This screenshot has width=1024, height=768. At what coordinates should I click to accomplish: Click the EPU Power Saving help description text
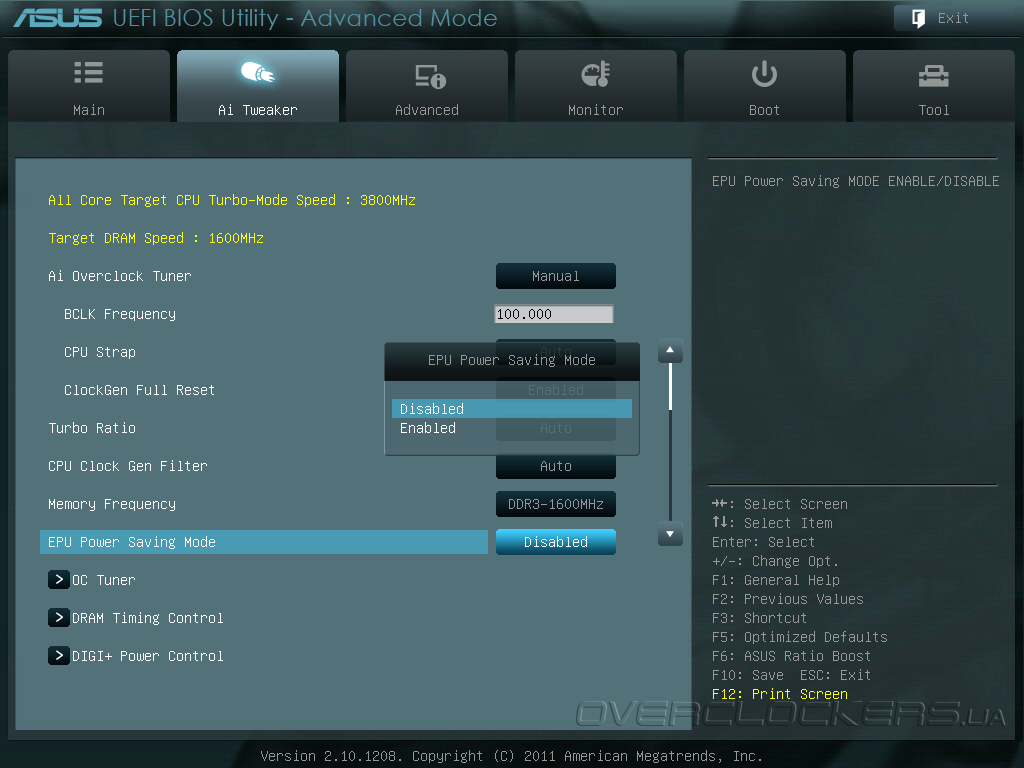click(856, 182)
